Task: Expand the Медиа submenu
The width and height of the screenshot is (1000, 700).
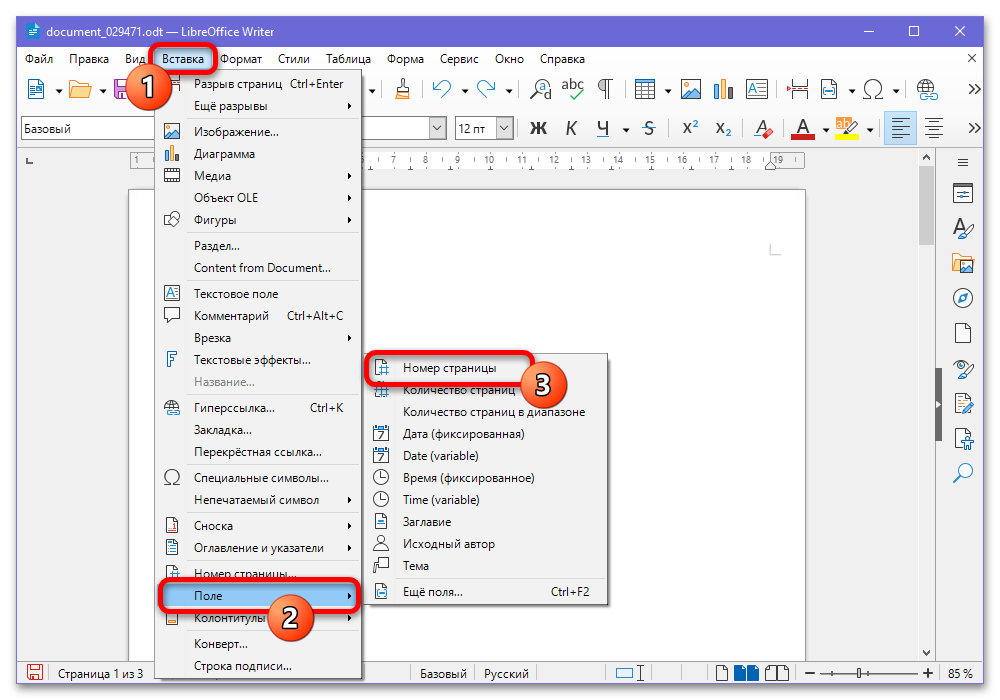Action: 258,176
